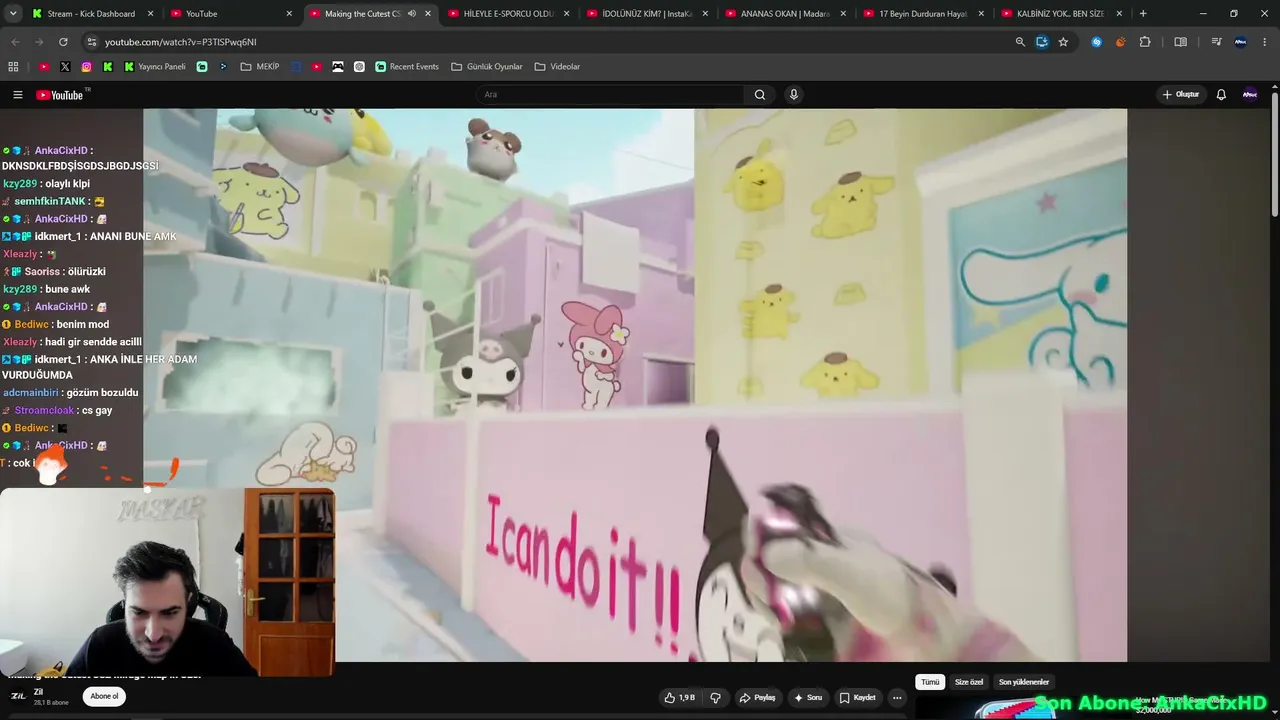Bookmark this page with the star icon
Screen dimensions: 1280x720
(x=1063, y=42)
